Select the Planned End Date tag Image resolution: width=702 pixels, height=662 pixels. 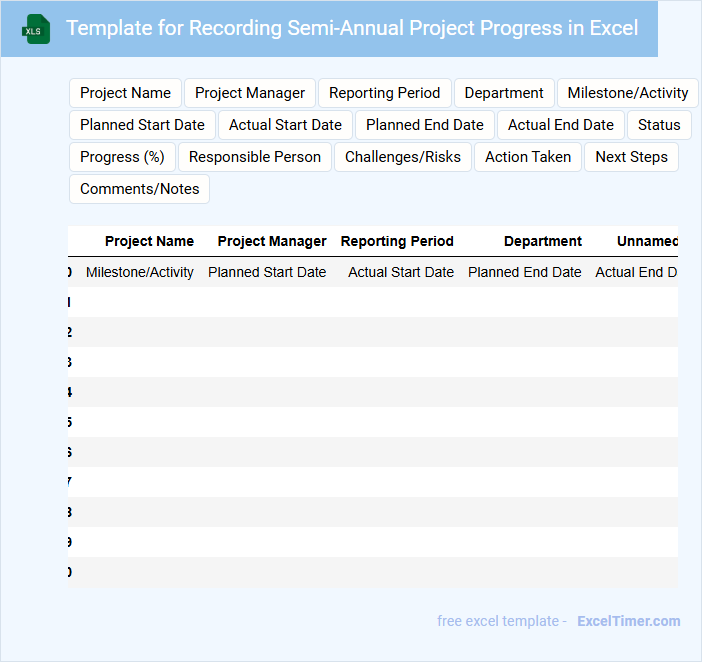tap(425, 125)
